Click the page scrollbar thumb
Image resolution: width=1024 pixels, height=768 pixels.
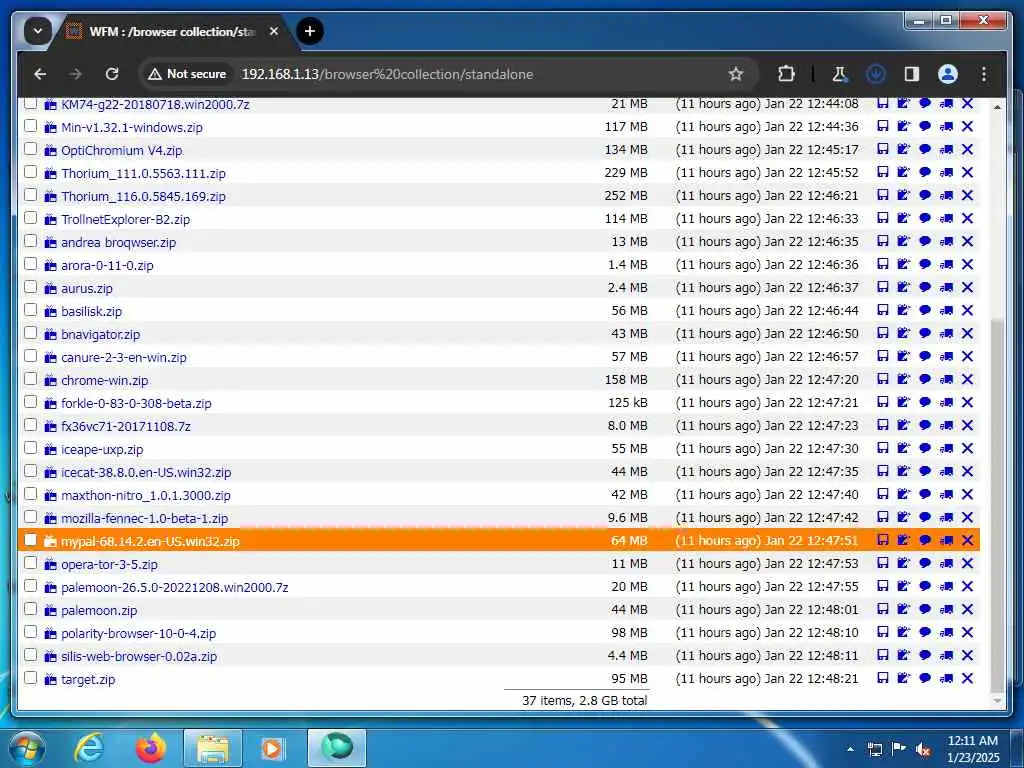tap(997, 505)
